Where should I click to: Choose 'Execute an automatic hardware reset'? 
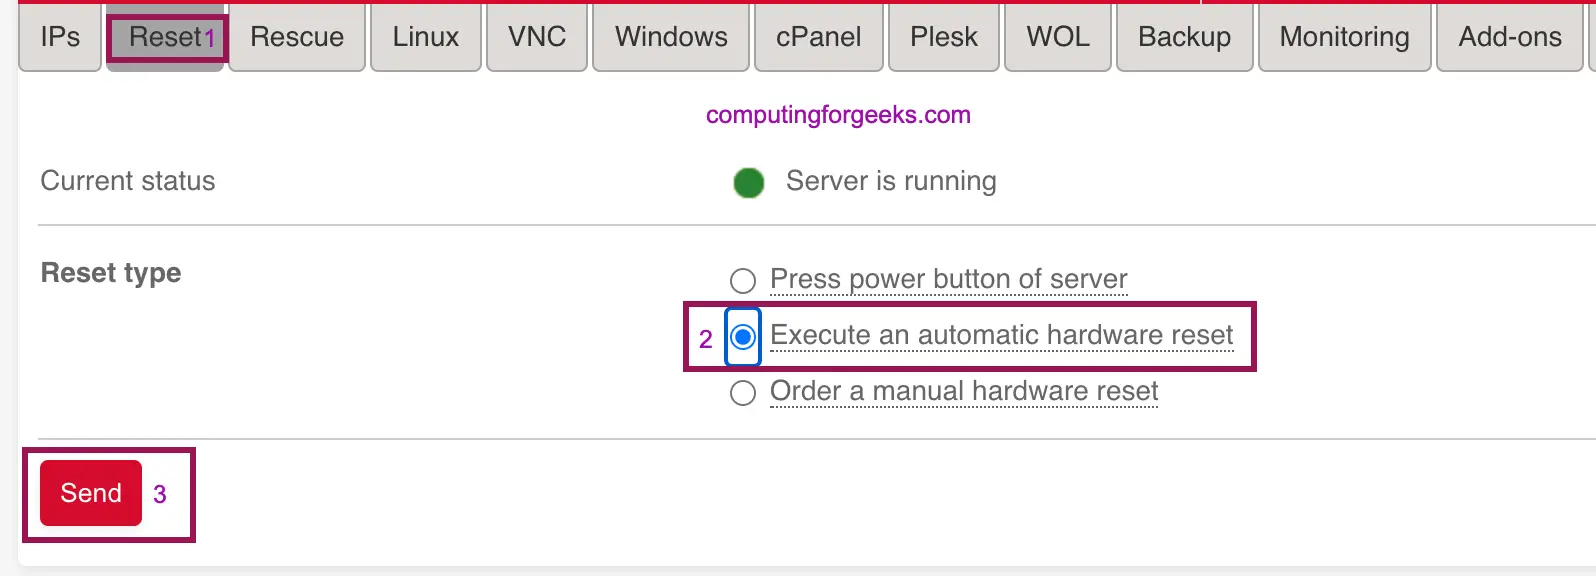[742, 336]
